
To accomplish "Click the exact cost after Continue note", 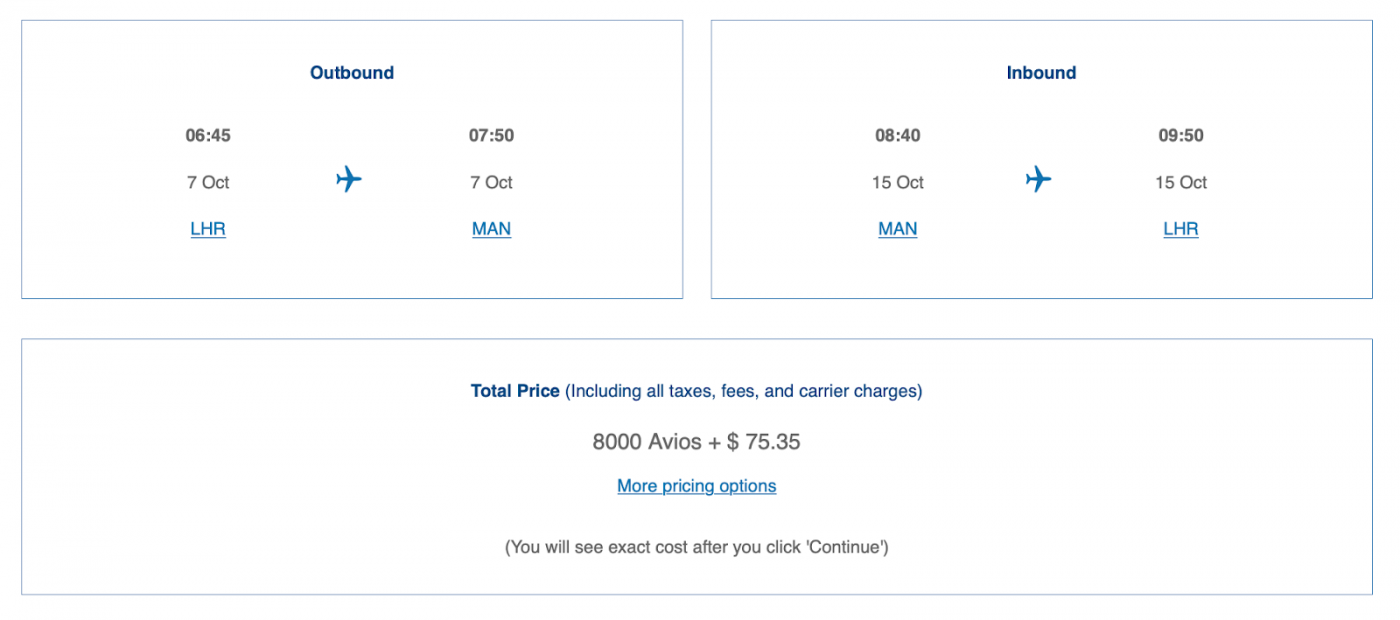I will click(696, 547).
